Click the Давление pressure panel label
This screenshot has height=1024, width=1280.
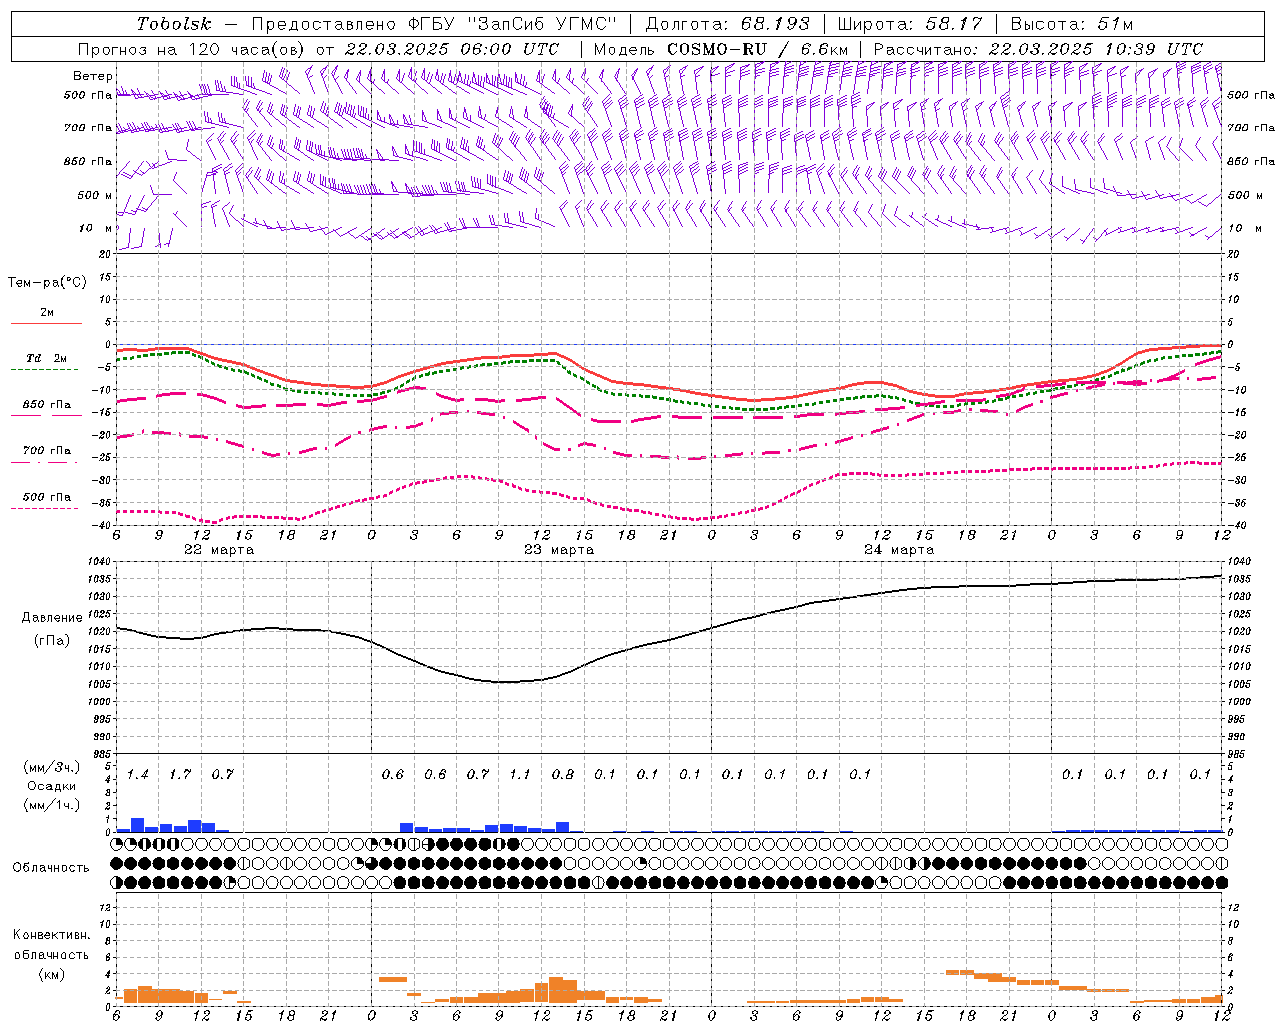(x=52, y=618)
